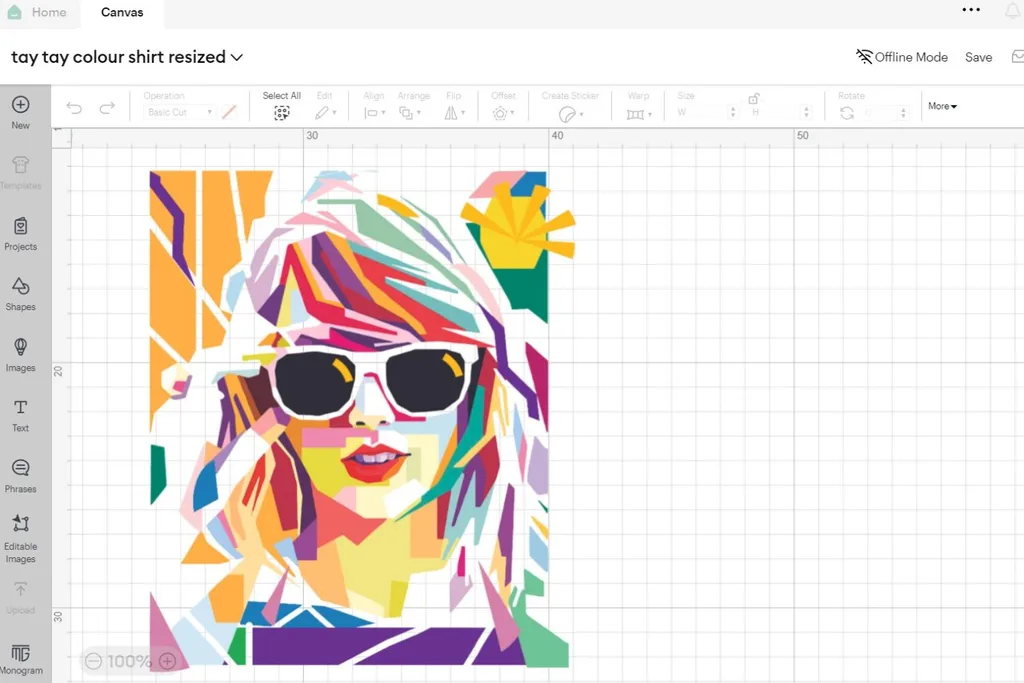This screenshot has width=1024, height=683.
Task: Expand the project name dropdown
Action: (237, 57)
